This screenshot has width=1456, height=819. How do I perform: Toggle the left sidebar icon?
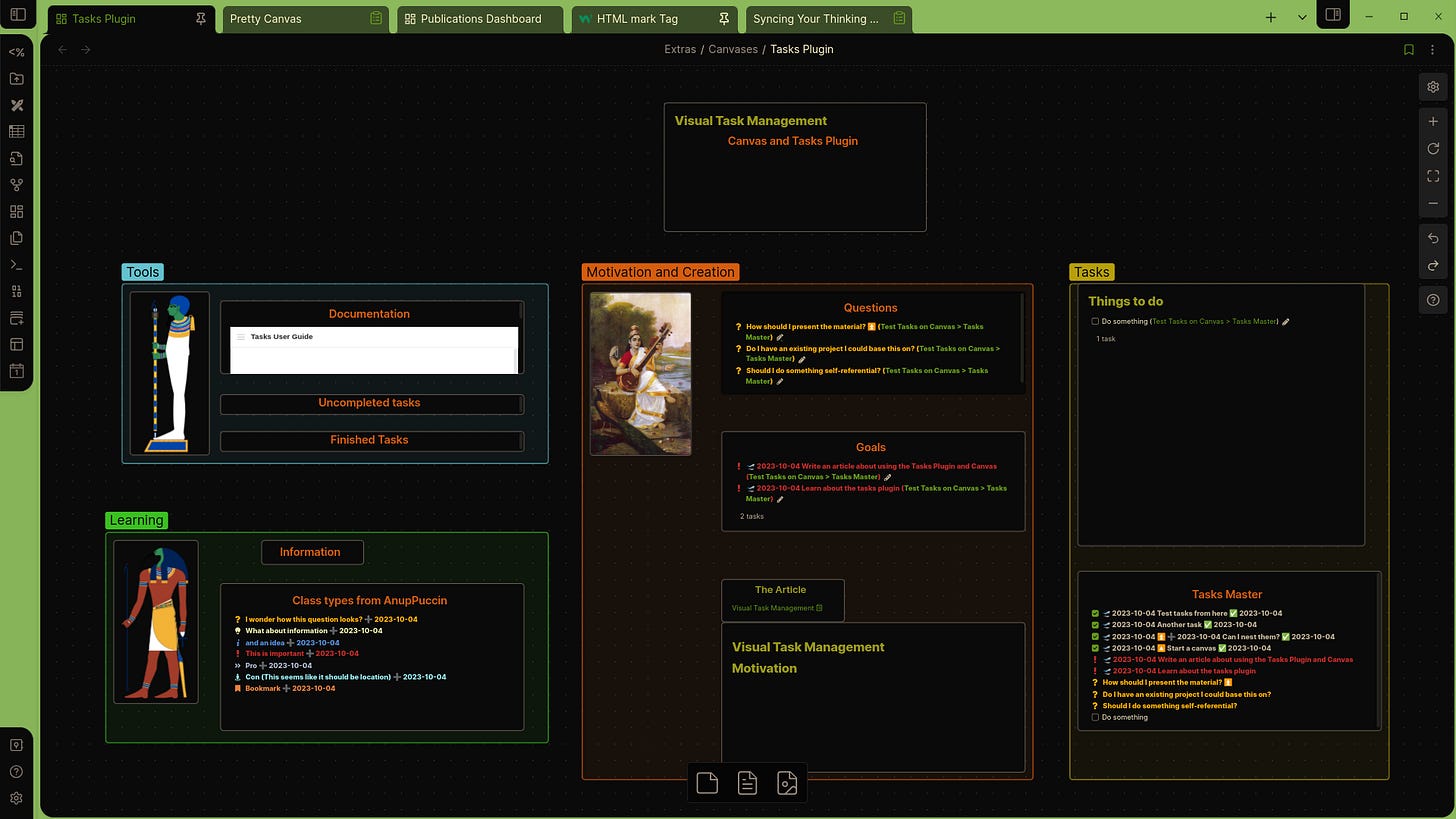coord(17,15)
